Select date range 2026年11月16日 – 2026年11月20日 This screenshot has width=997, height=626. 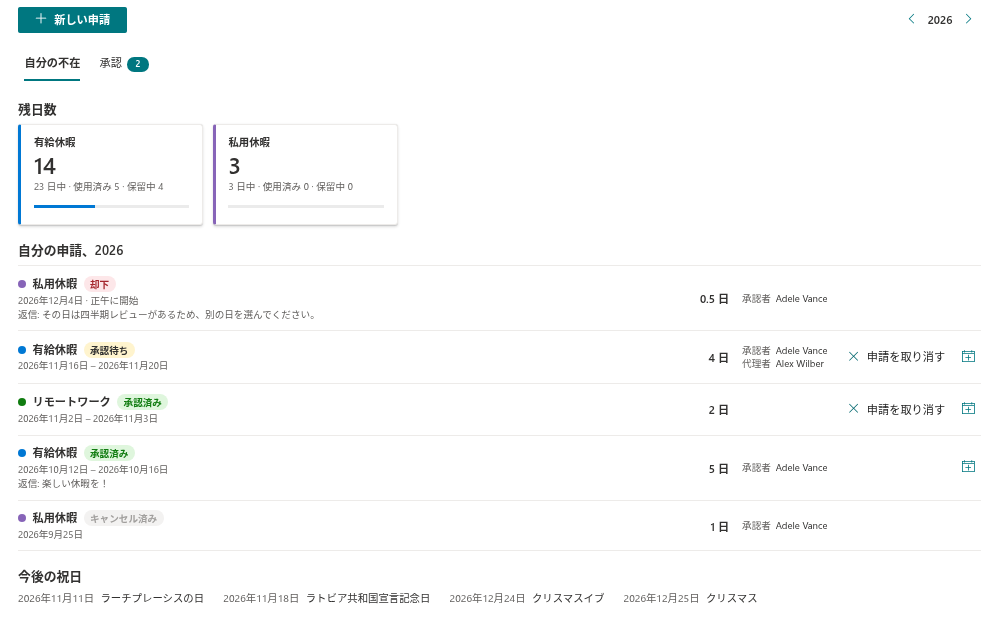pos(93,365)
